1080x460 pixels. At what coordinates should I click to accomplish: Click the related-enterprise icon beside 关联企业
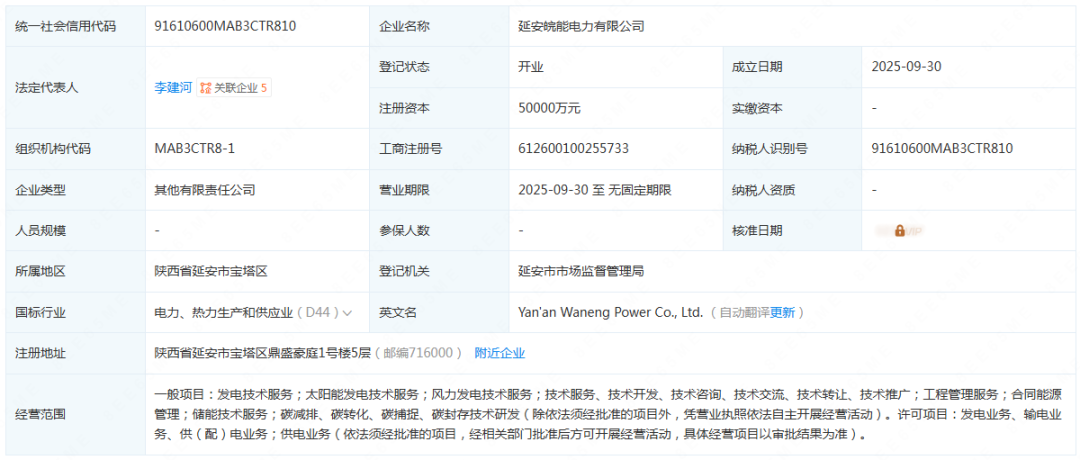pyautogui.click(x=206, y=88)
